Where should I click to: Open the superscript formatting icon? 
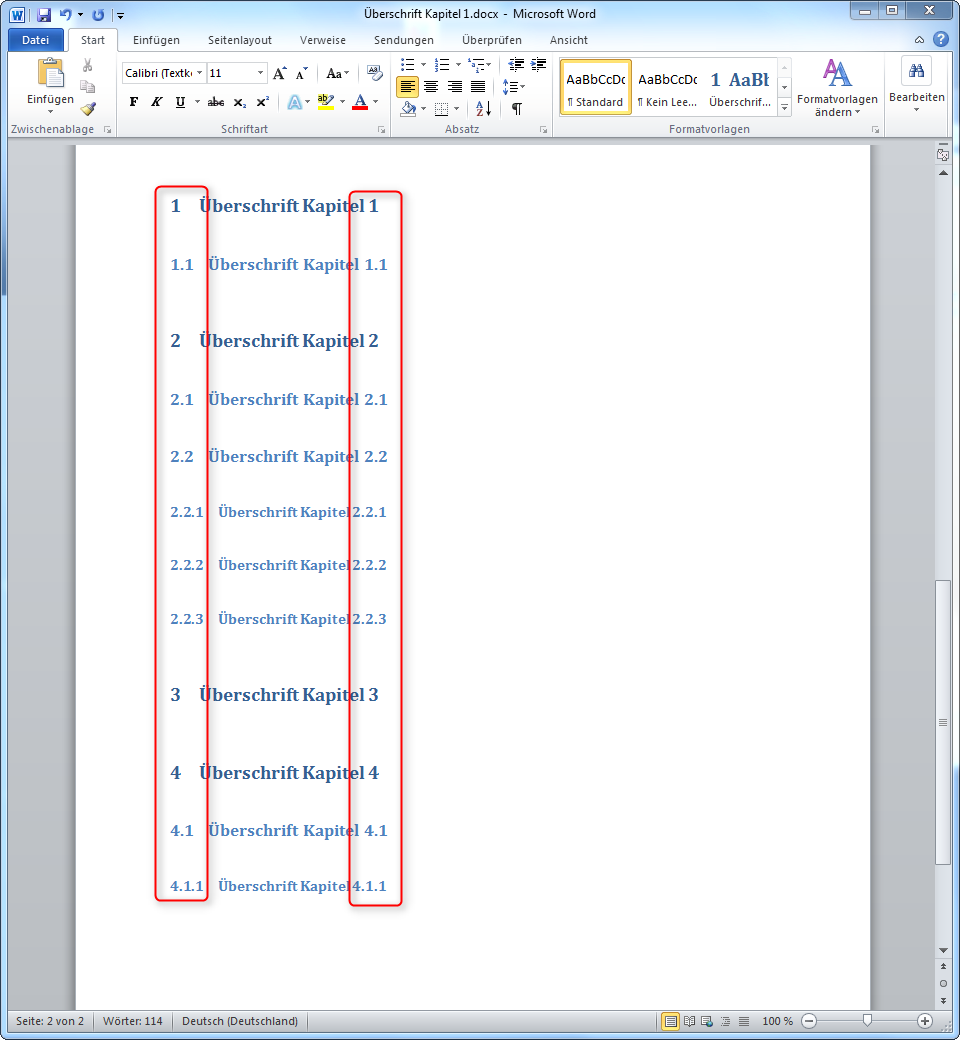[x=263, y=101]
